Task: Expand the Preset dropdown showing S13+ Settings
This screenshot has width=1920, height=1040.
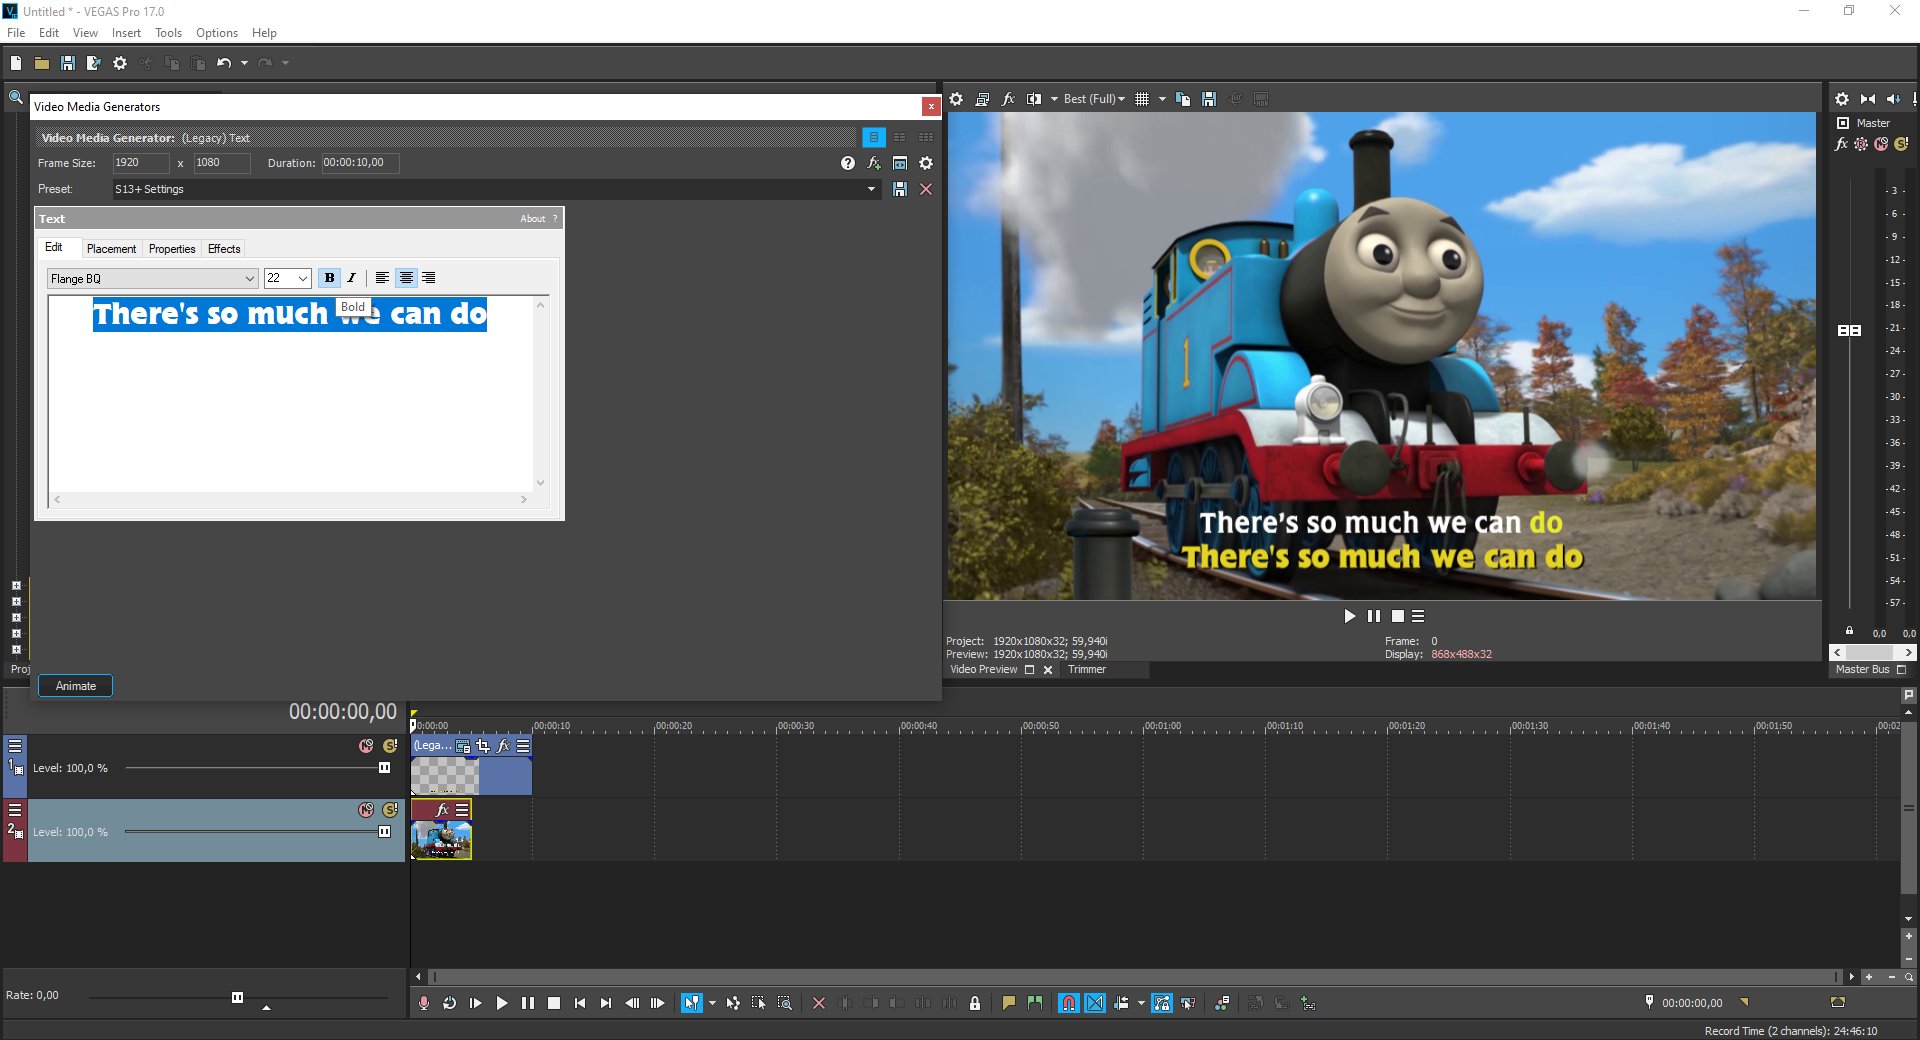Action: click(871, 189)
